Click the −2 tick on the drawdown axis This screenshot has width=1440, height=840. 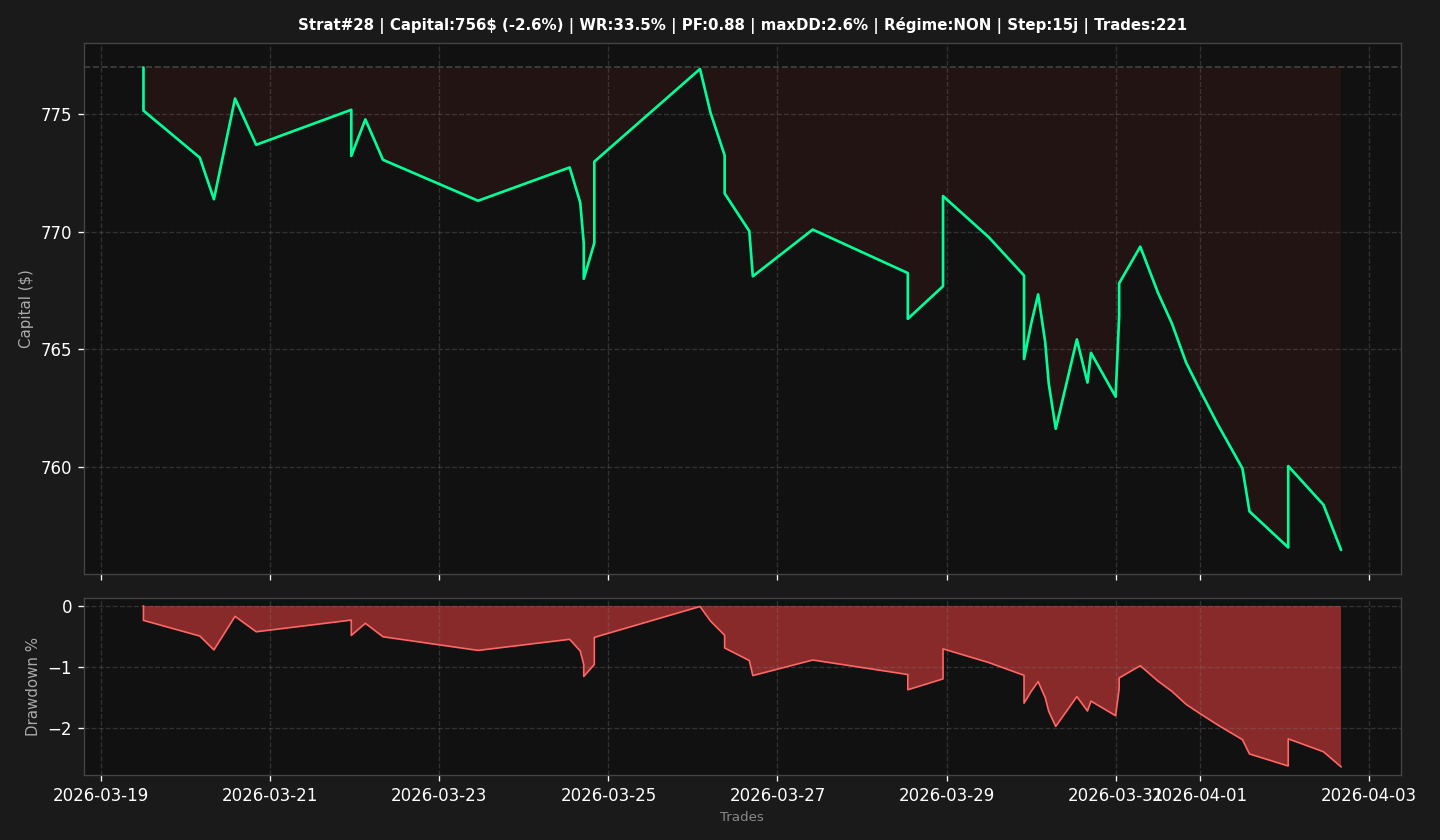click(x=60, y=729)
